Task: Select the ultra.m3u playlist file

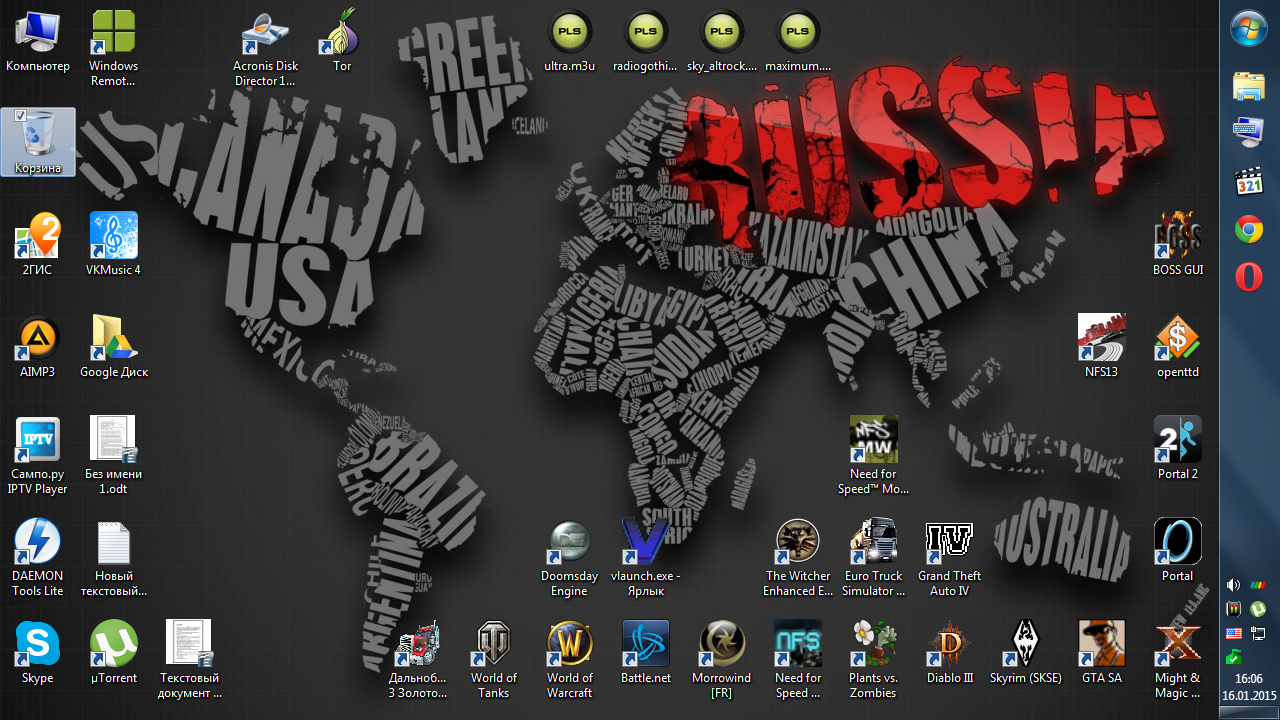Action: coord(569,42)
